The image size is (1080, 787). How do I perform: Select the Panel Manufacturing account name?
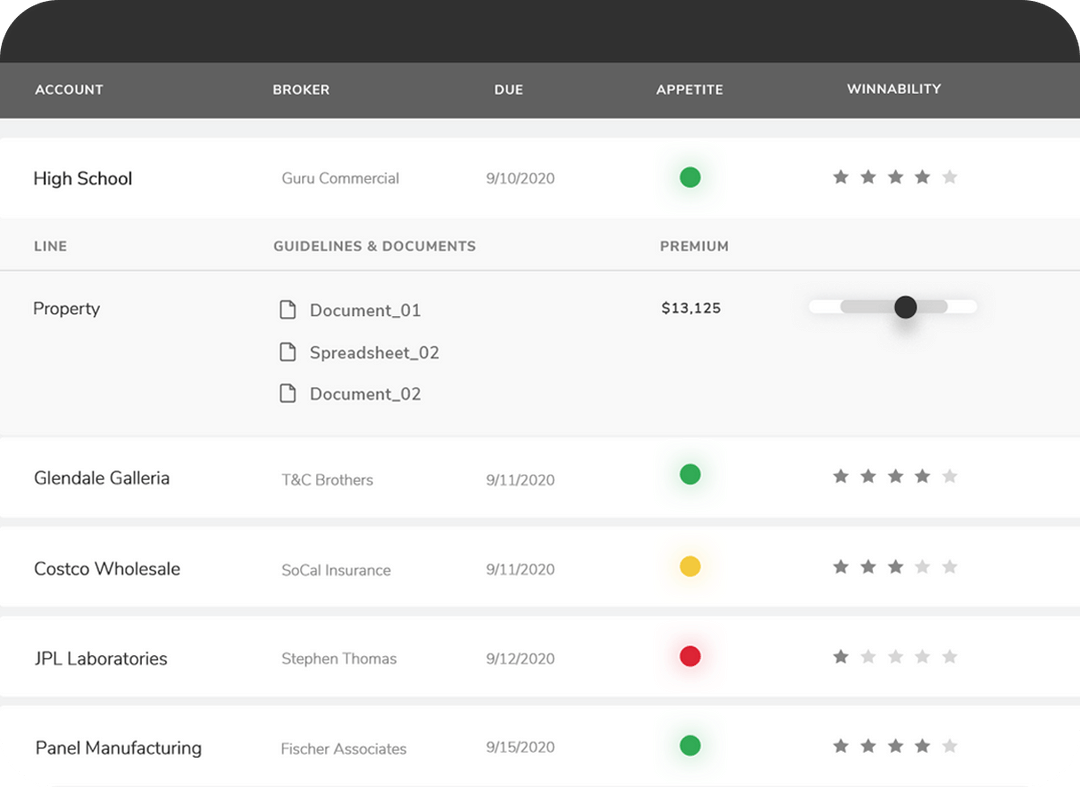(118, 748)
